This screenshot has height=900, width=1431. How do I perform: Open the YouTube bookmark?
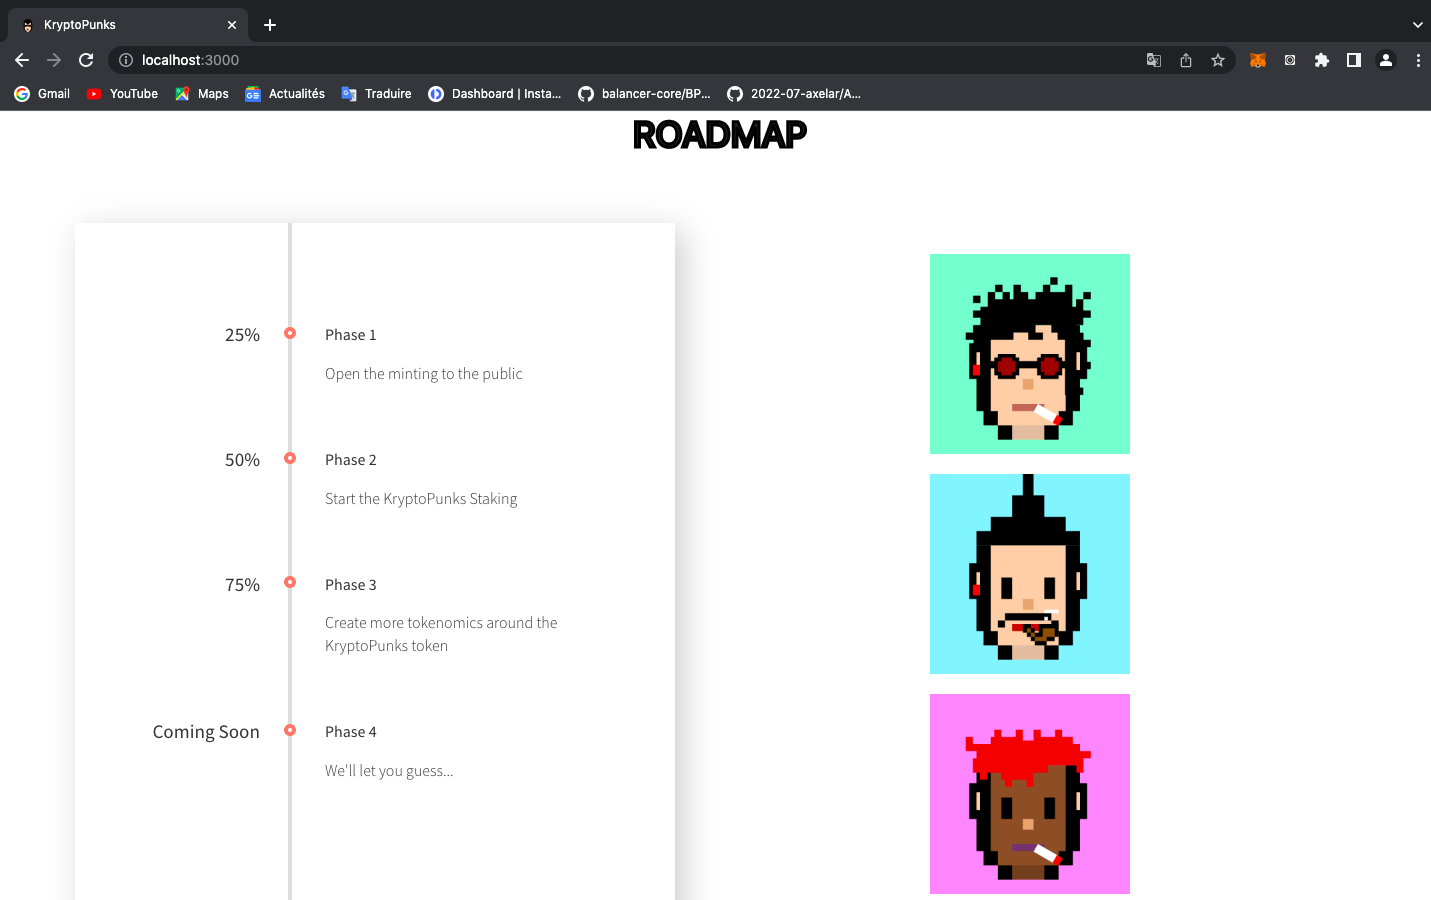click(122, 94)
